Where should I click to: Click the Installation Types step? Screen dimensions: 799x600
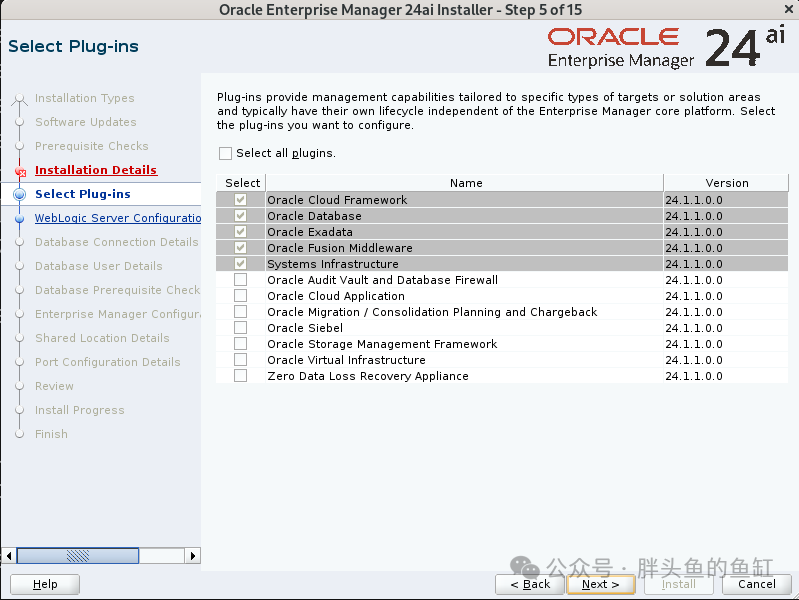(85, 98)
